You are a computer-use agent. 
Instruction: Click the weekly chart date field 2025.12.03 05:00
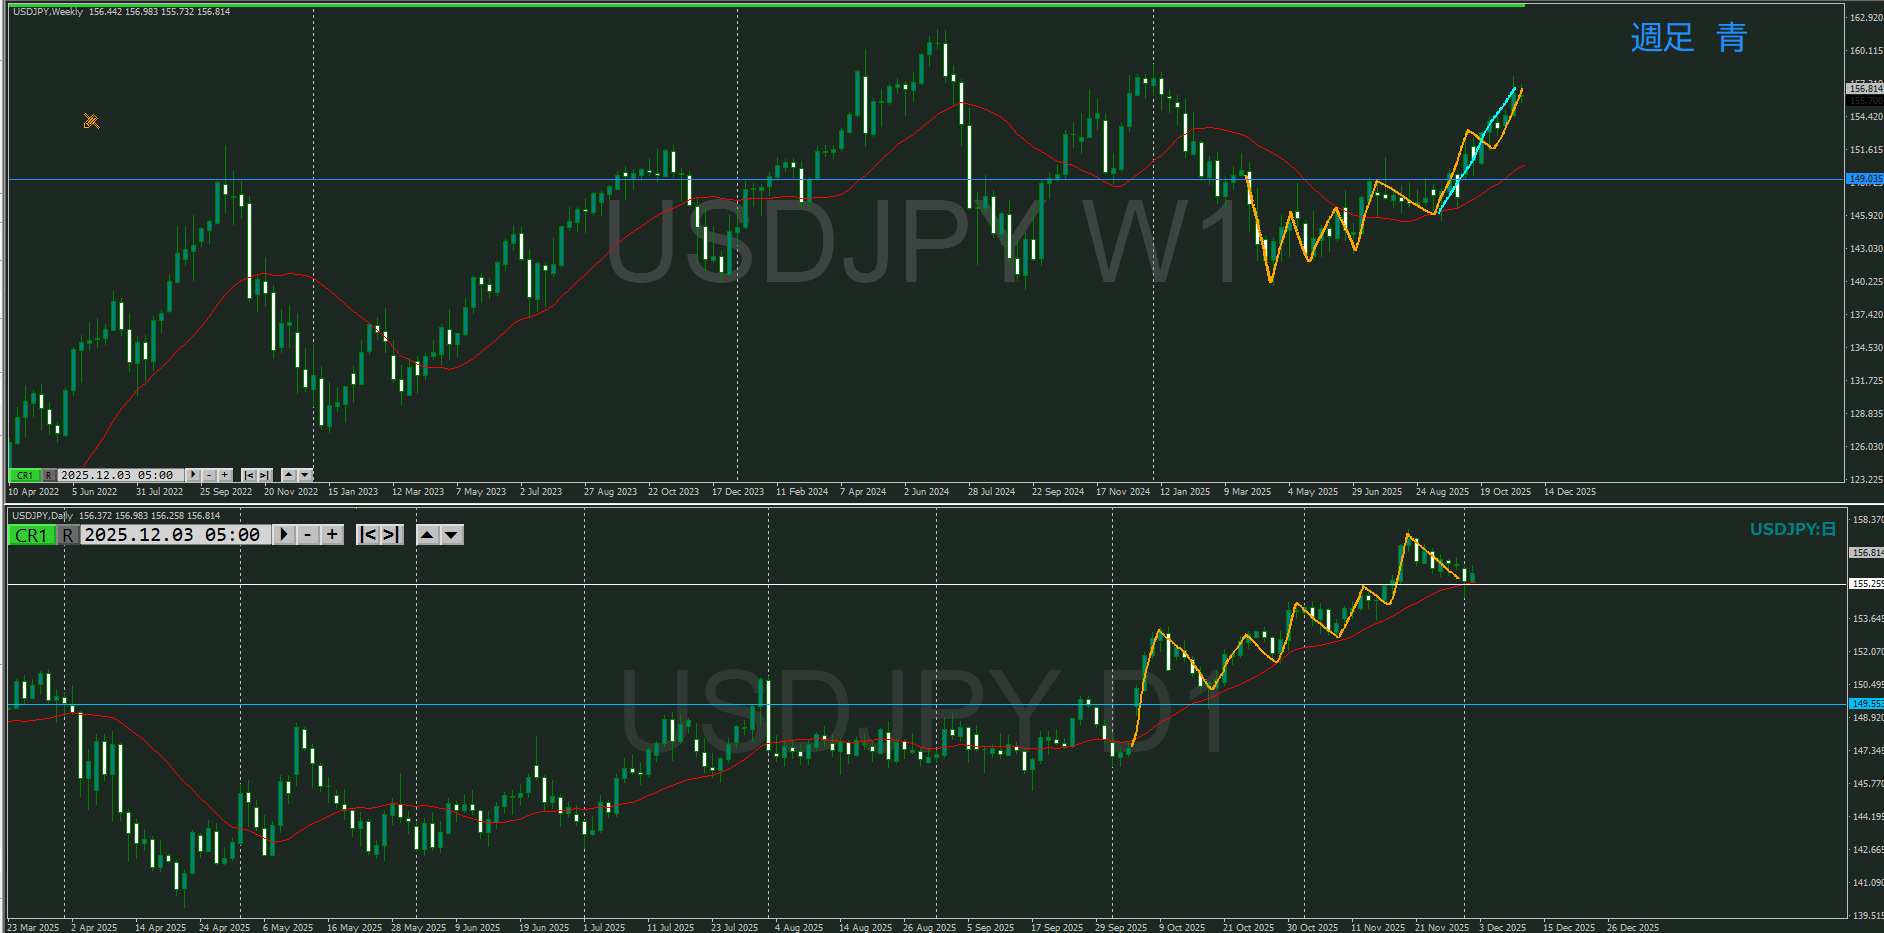tap(117, 475)
